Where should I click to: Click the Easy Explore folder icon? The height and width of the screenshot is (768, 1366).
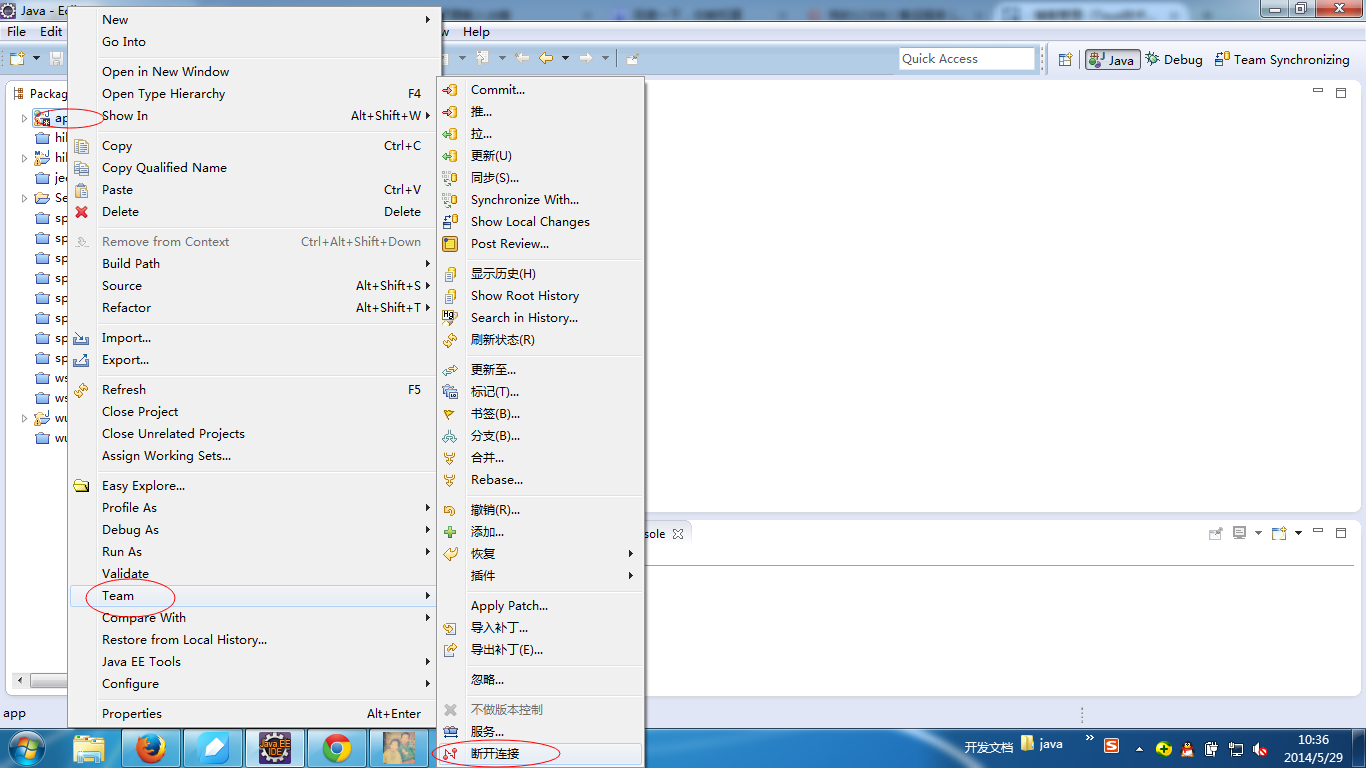[x=82, y=486]
